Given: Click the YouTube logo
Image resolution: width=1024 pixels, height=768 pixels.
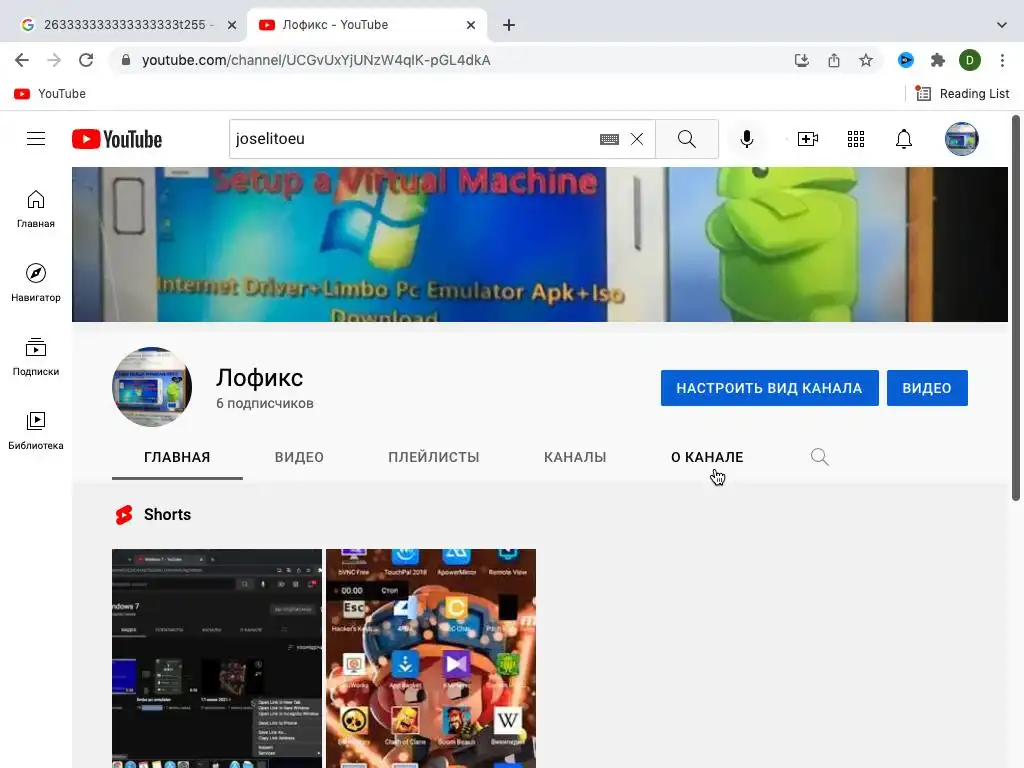Looking at the screenshot, I should (117, 139).
